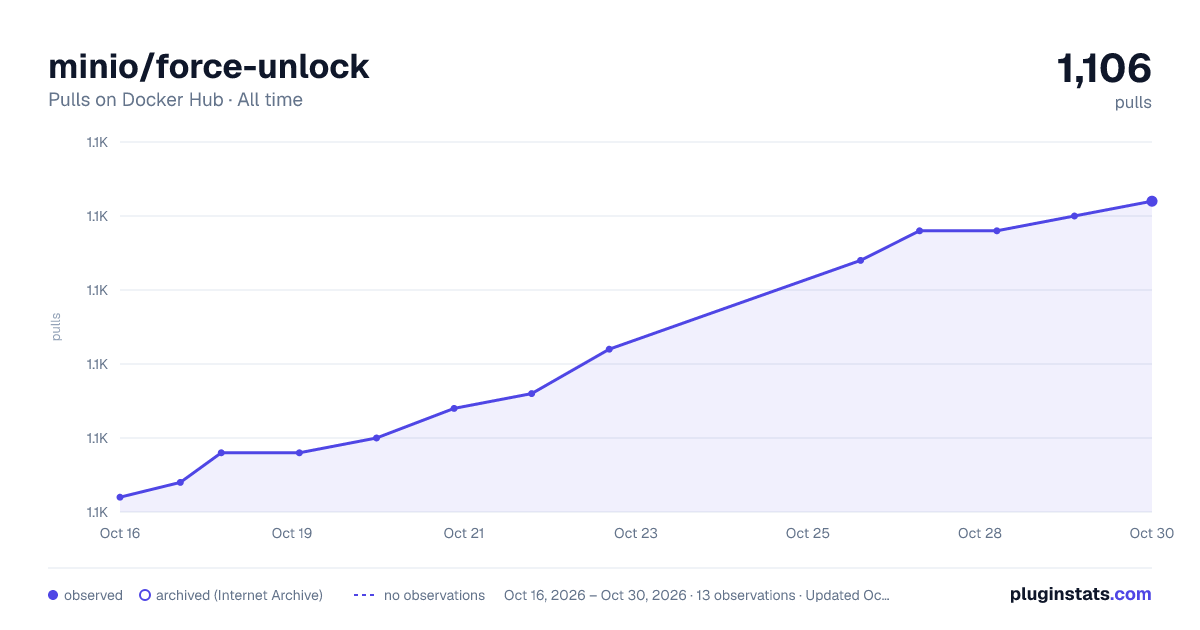Click 'Pulls on Docker Hub · All time' subtitle
Screen dimensions: 1200x630
pos(175,100)
